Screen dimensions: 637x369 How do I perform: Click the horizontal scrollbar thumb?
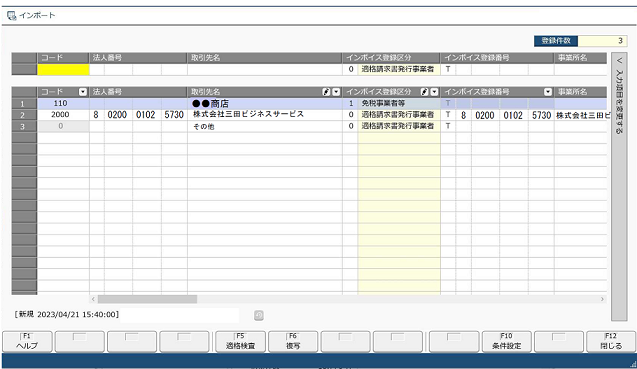(x=147, y=299)
